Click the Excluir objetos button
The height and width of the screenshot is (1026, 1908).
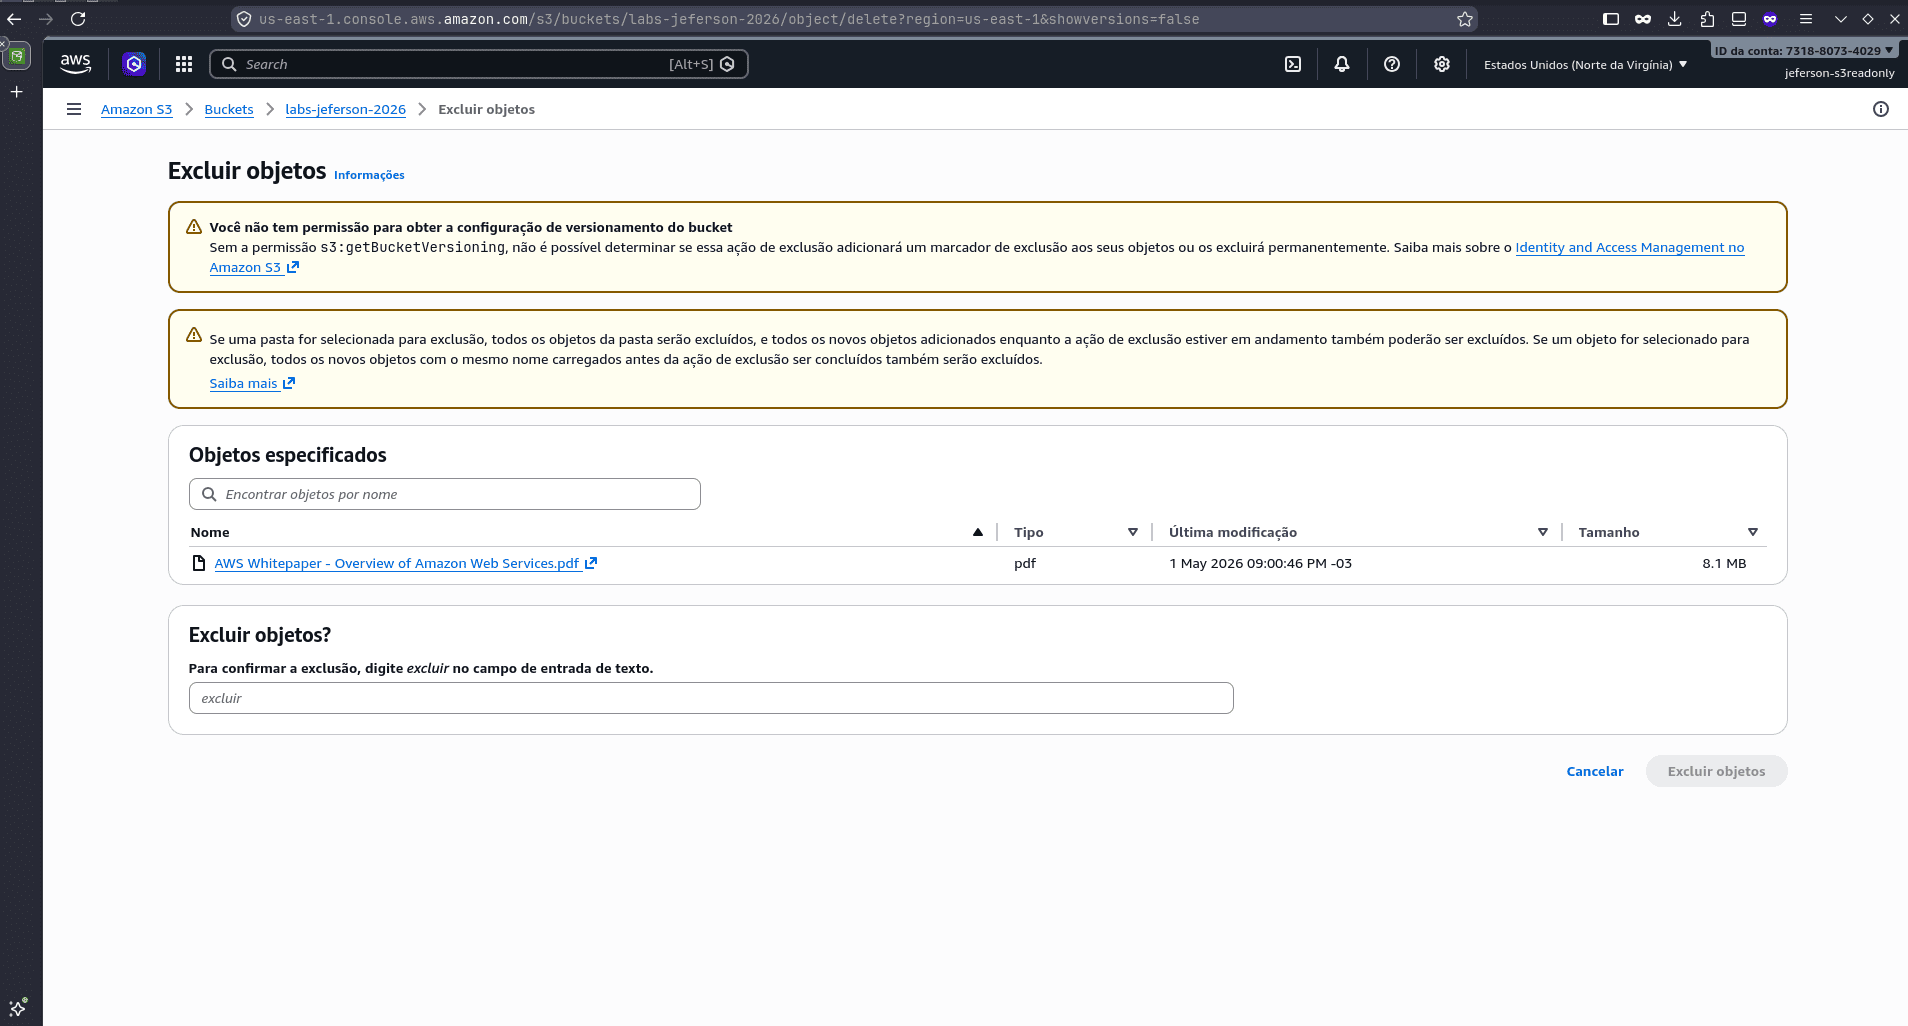click(x=1716, y=771)
